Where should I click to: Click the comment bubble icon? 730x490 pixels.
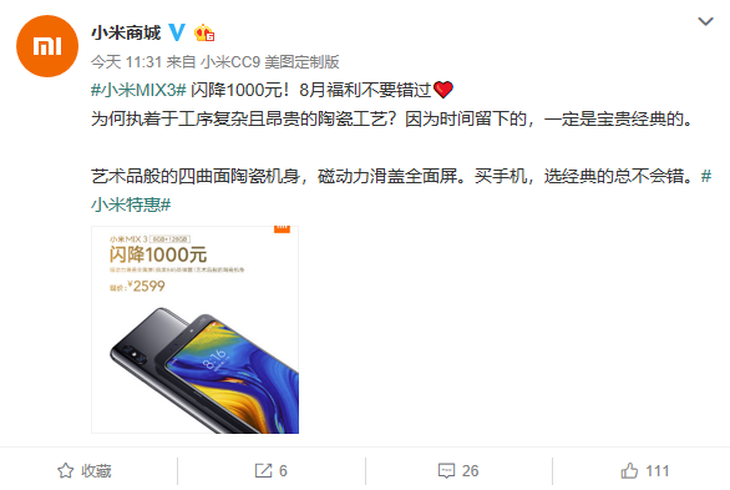446,471
